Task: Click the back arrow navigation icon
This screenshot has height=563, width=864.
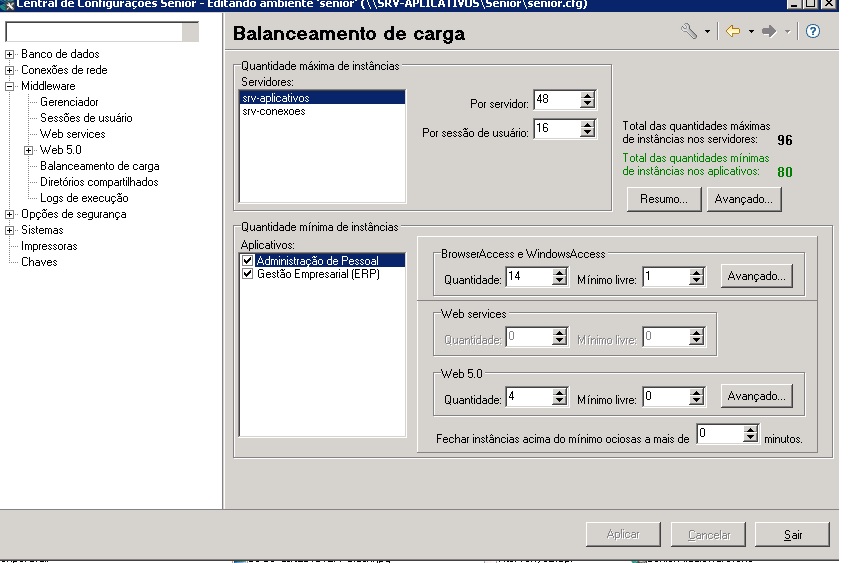Action: point(732,32)
